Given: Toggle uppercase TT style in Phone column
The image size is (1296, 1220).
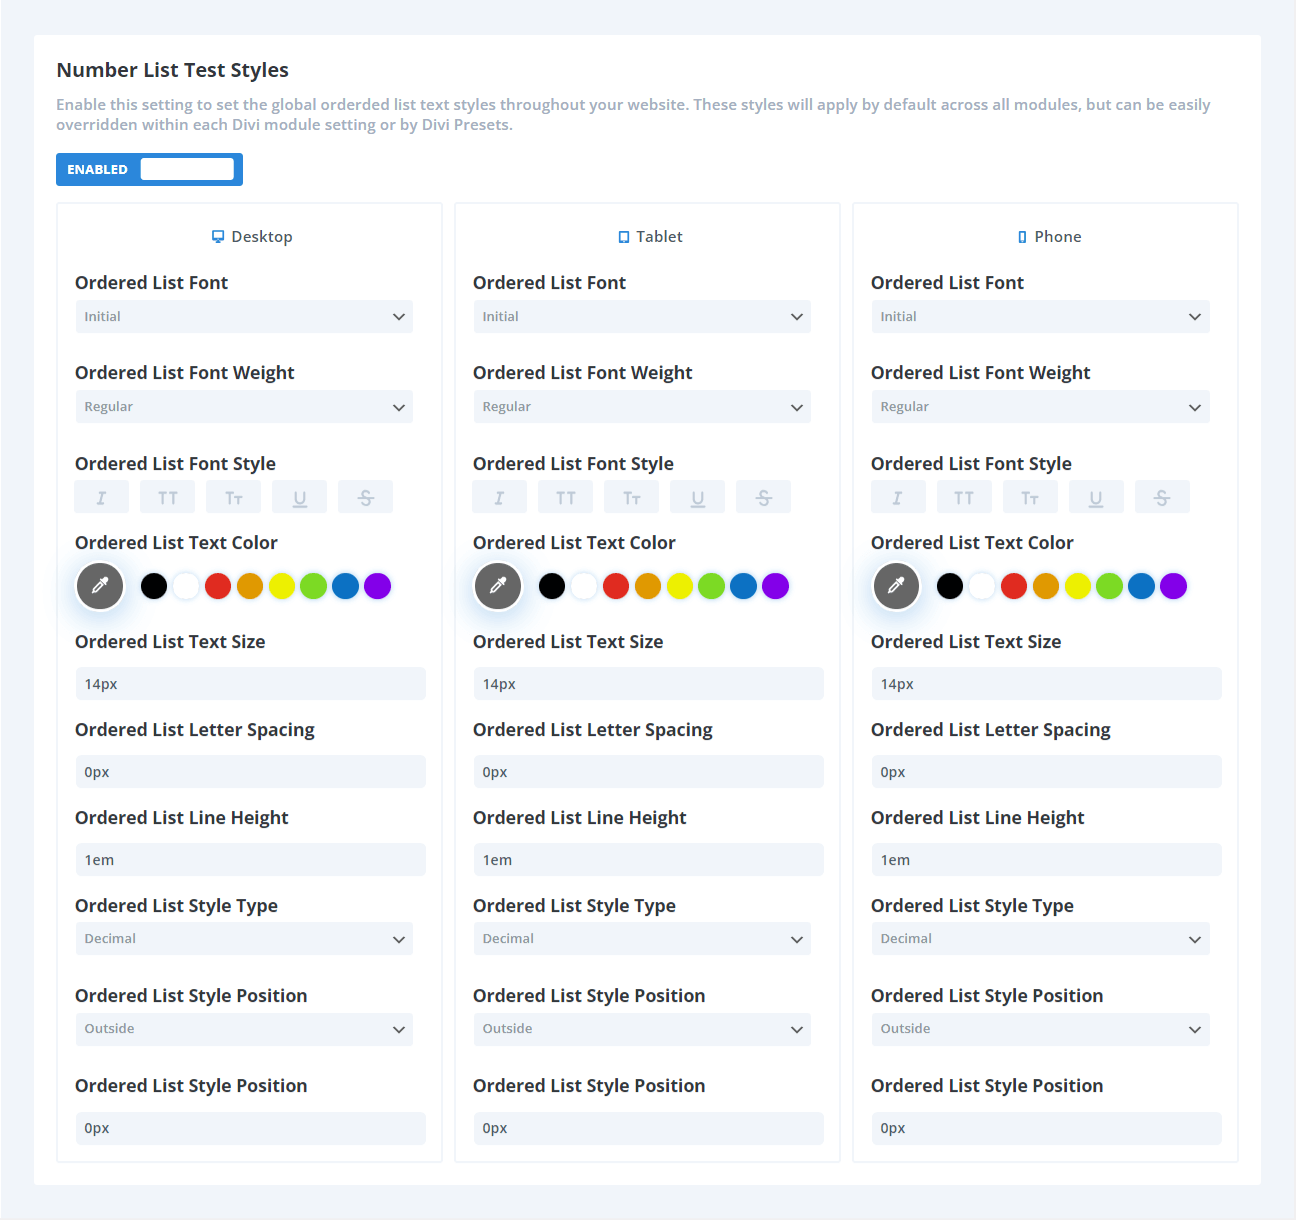Looking at the screenshot, I should point(964,497).
